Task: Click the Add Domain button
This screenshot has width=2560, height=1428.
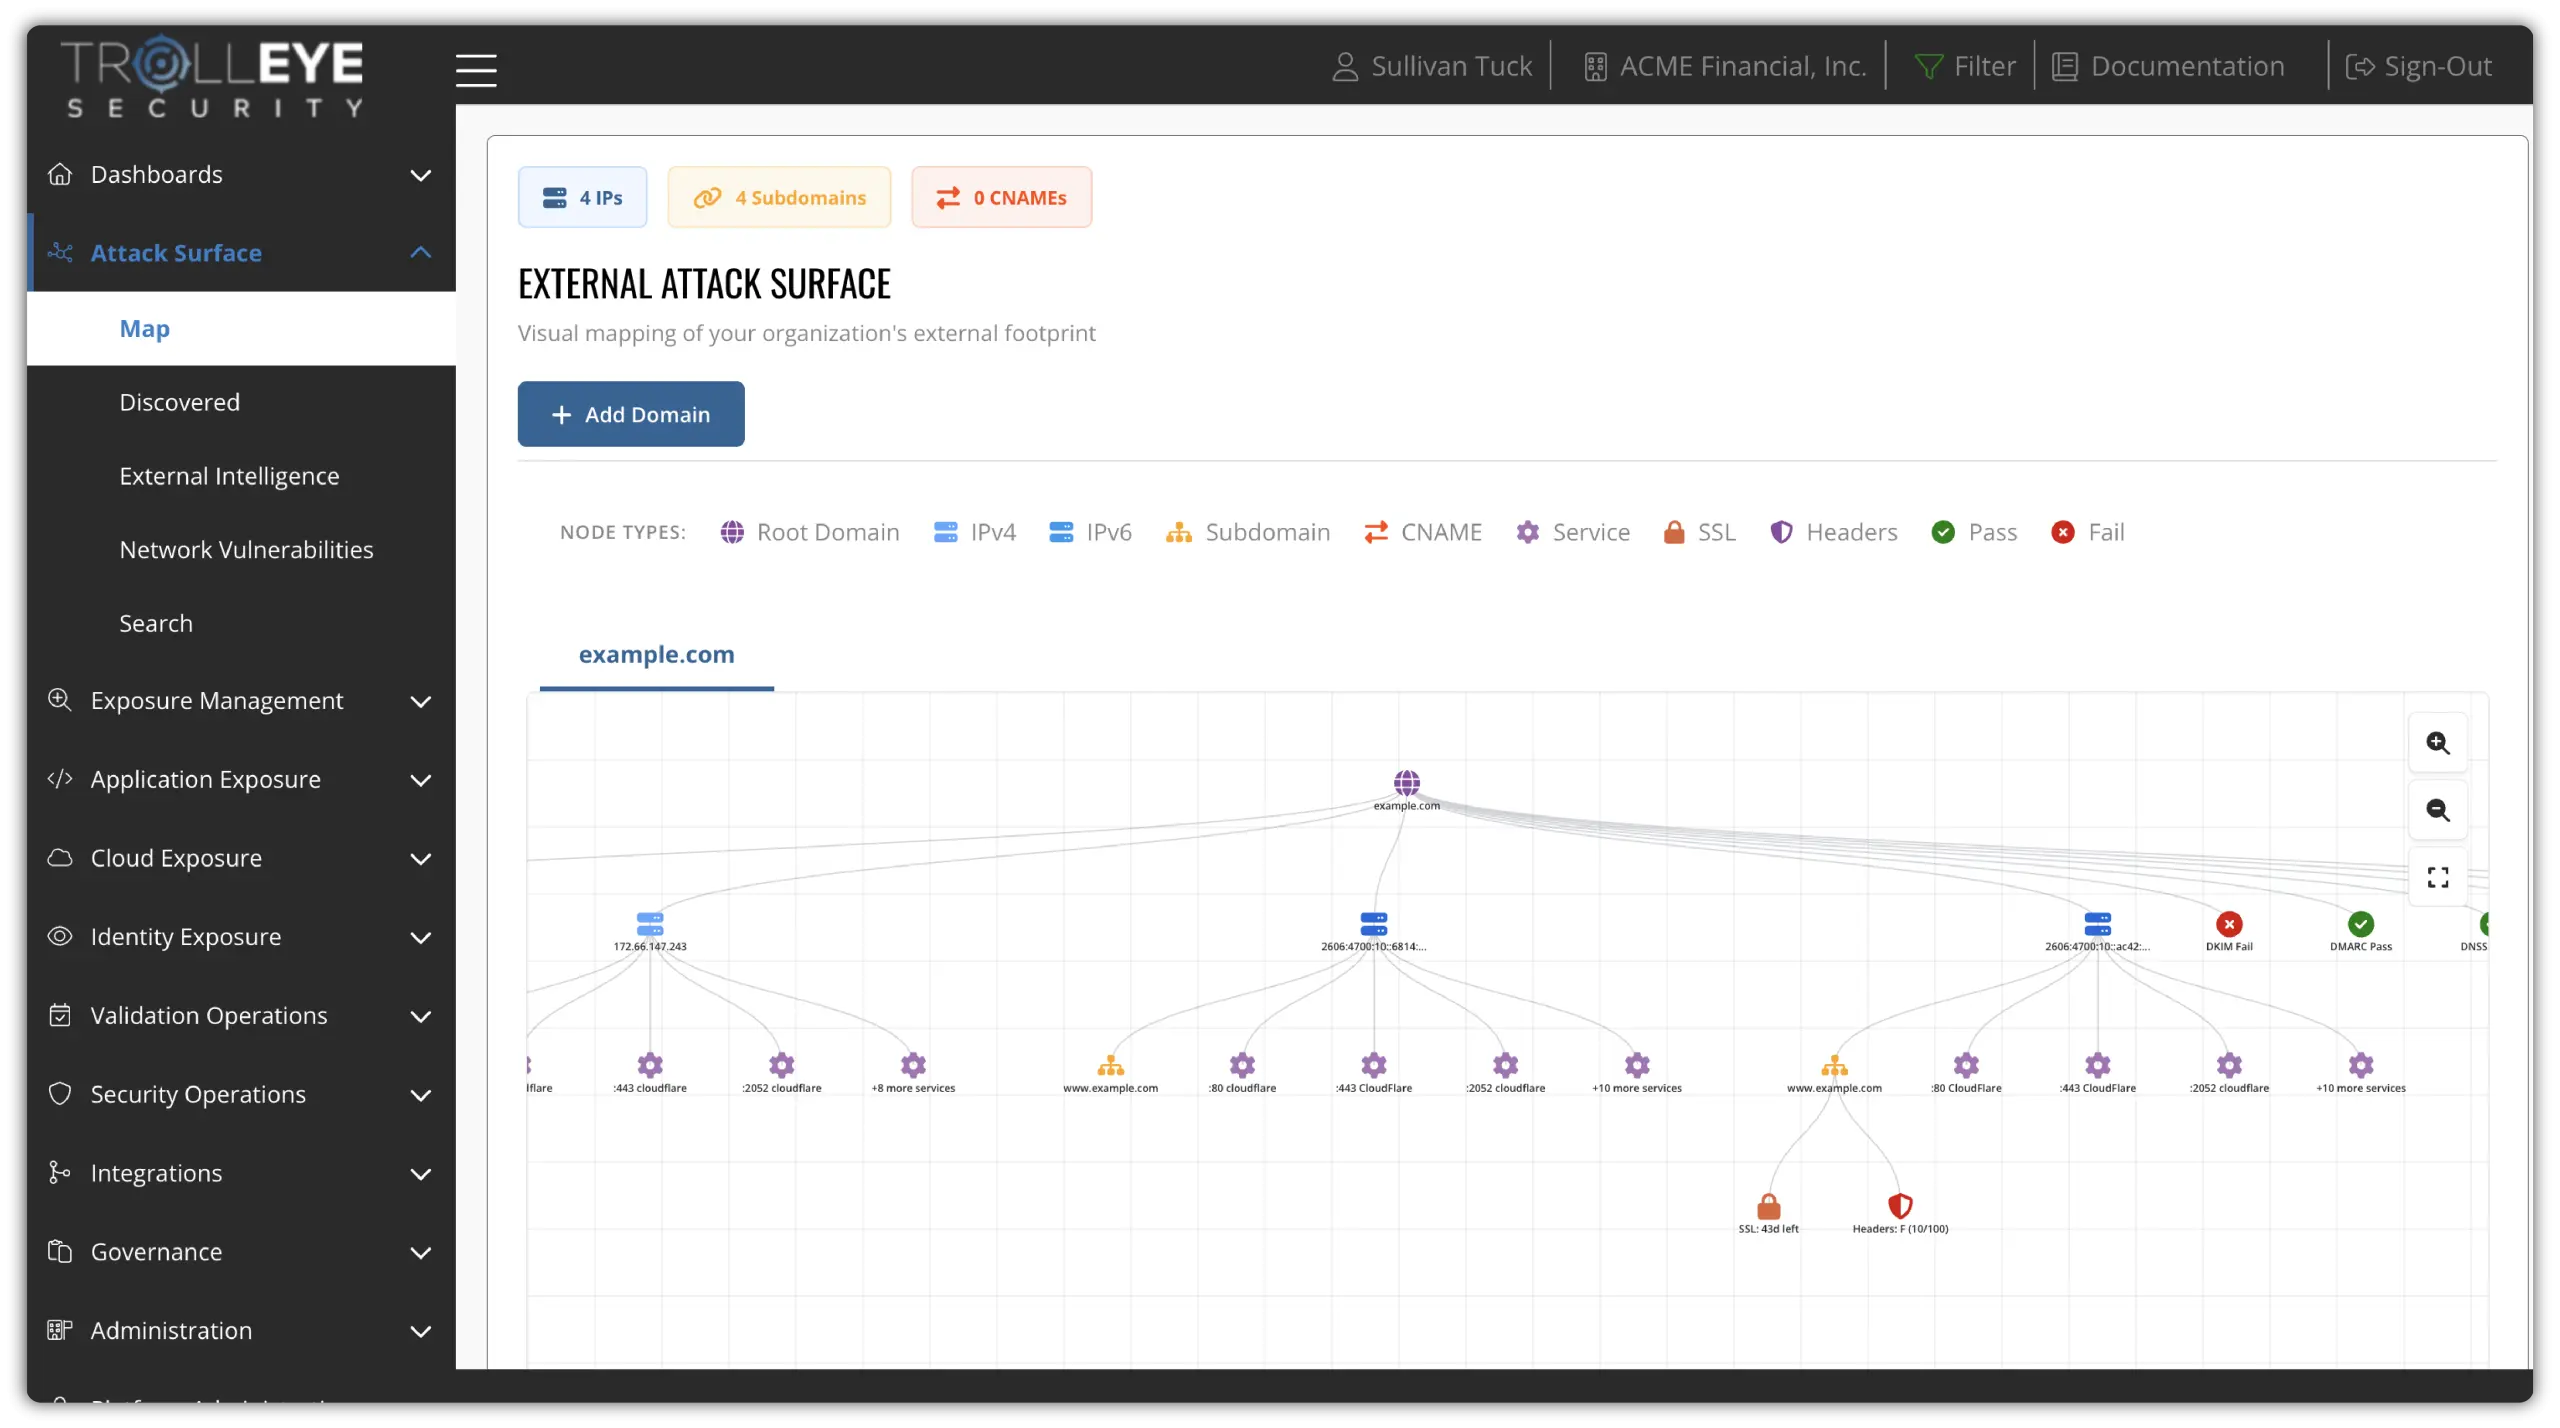Action: [x=630, y=414]
